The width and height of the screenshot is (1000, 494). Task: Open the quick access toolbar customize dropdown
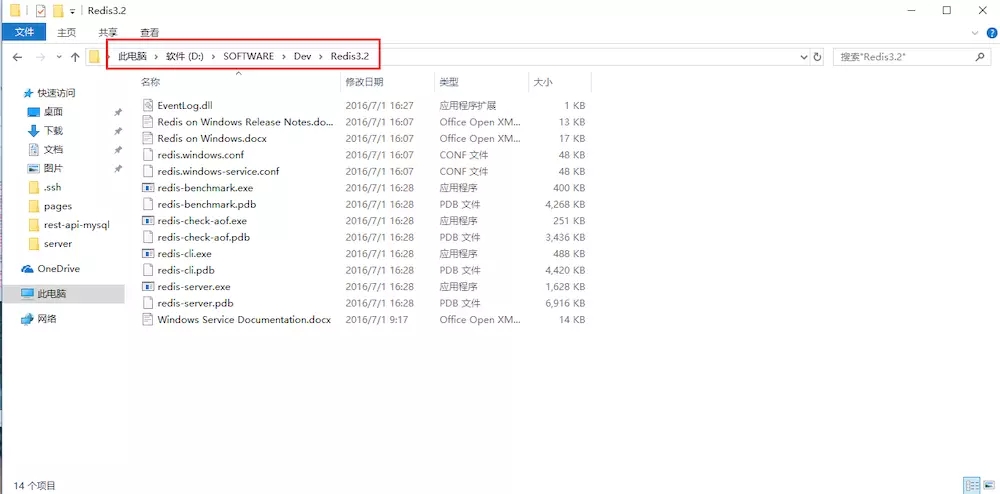[x=73, y=11]
